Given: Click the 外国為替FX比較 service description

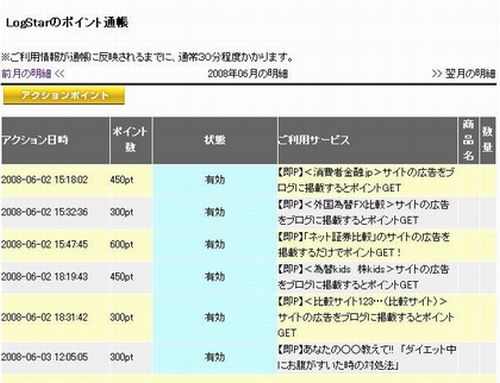Looking at the screenshot, I should click(363, 212).
